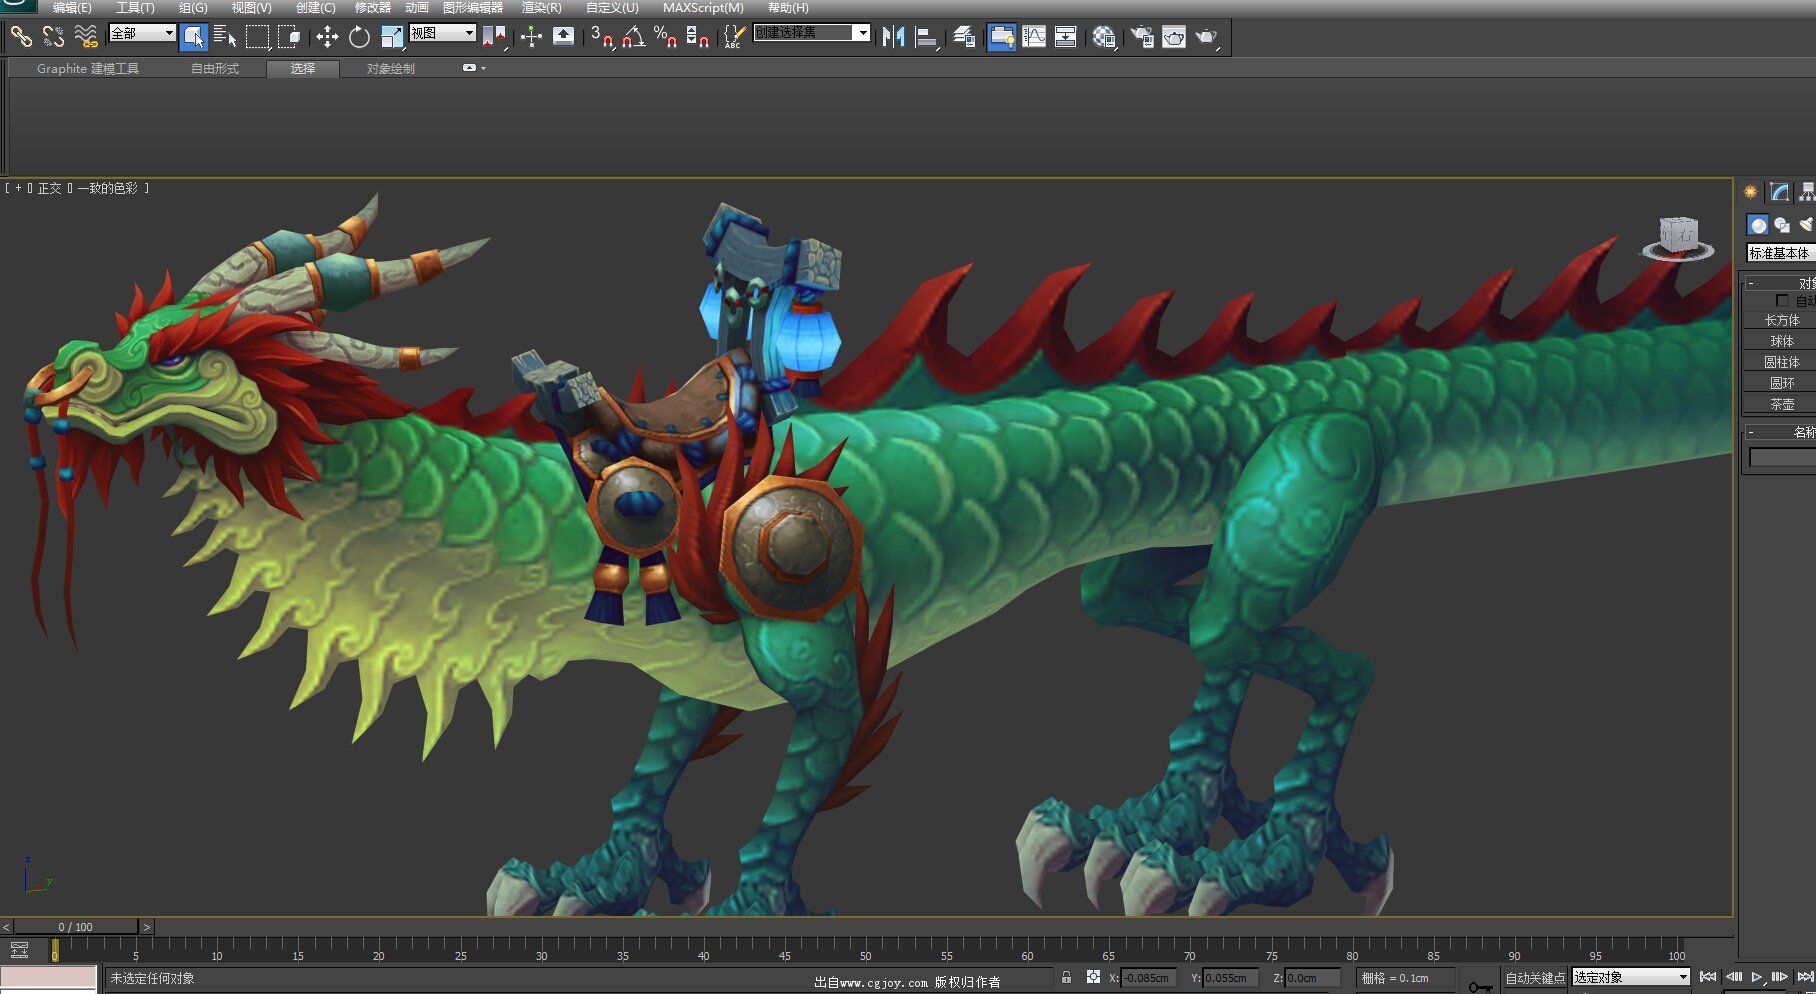
Task: Switch to the 自由形式 ribbon tab
Action: 215,69
